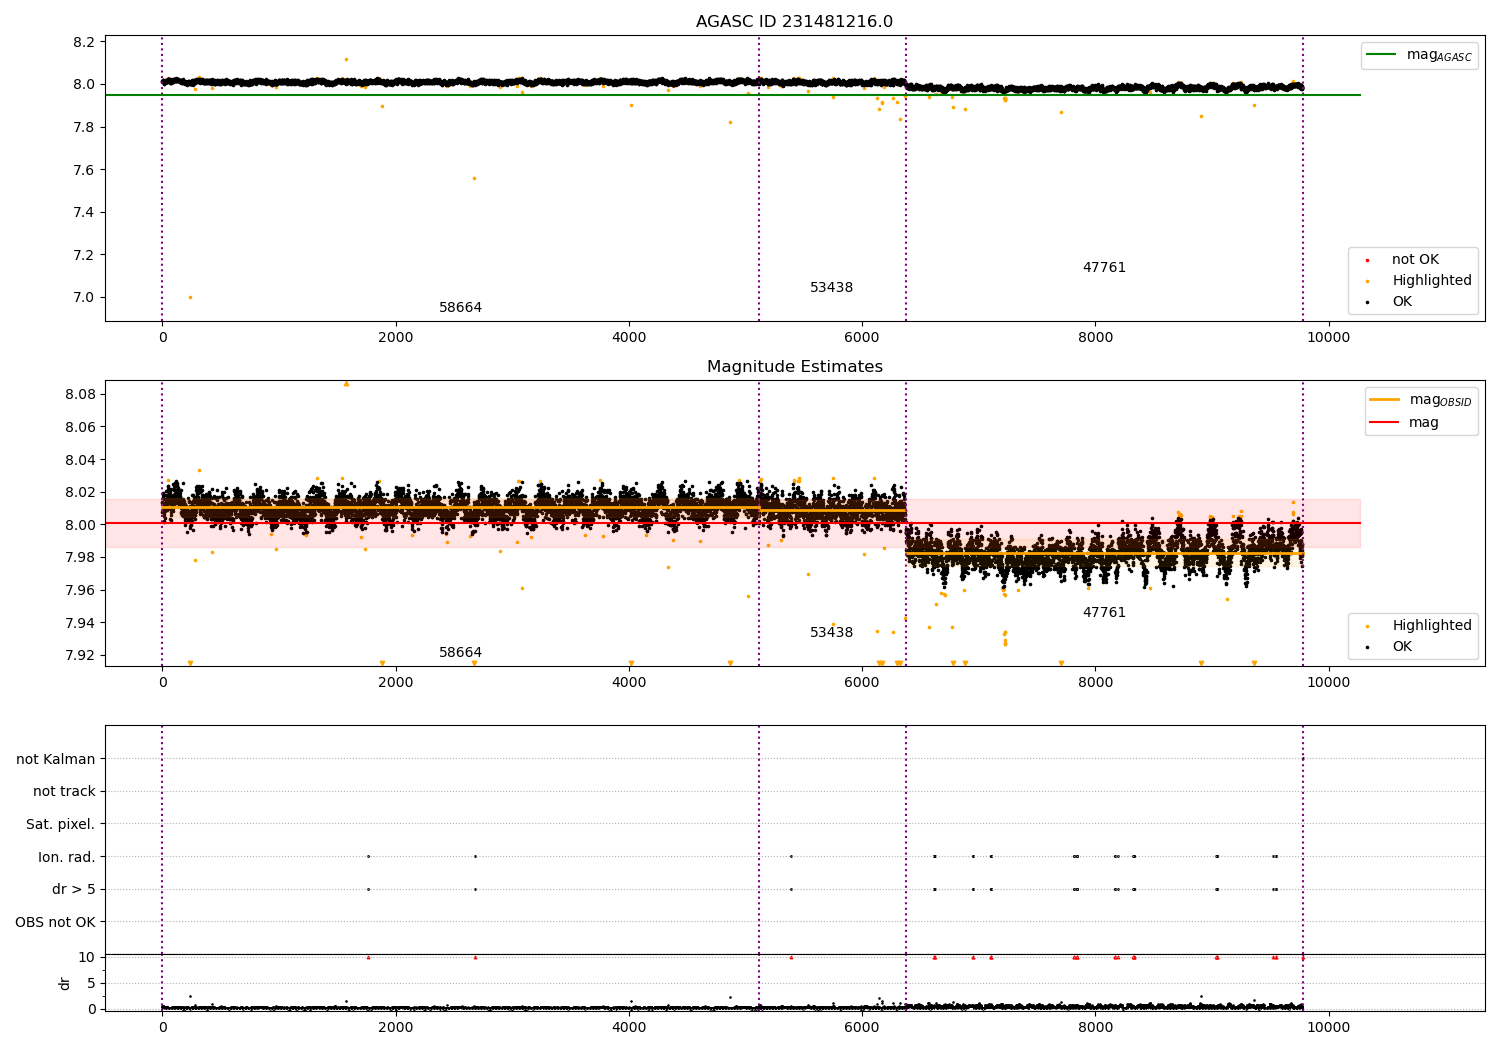Click the 53438 obsid label in middle plot
This screenshot has height=1050, width=1500.
[831, 633]
